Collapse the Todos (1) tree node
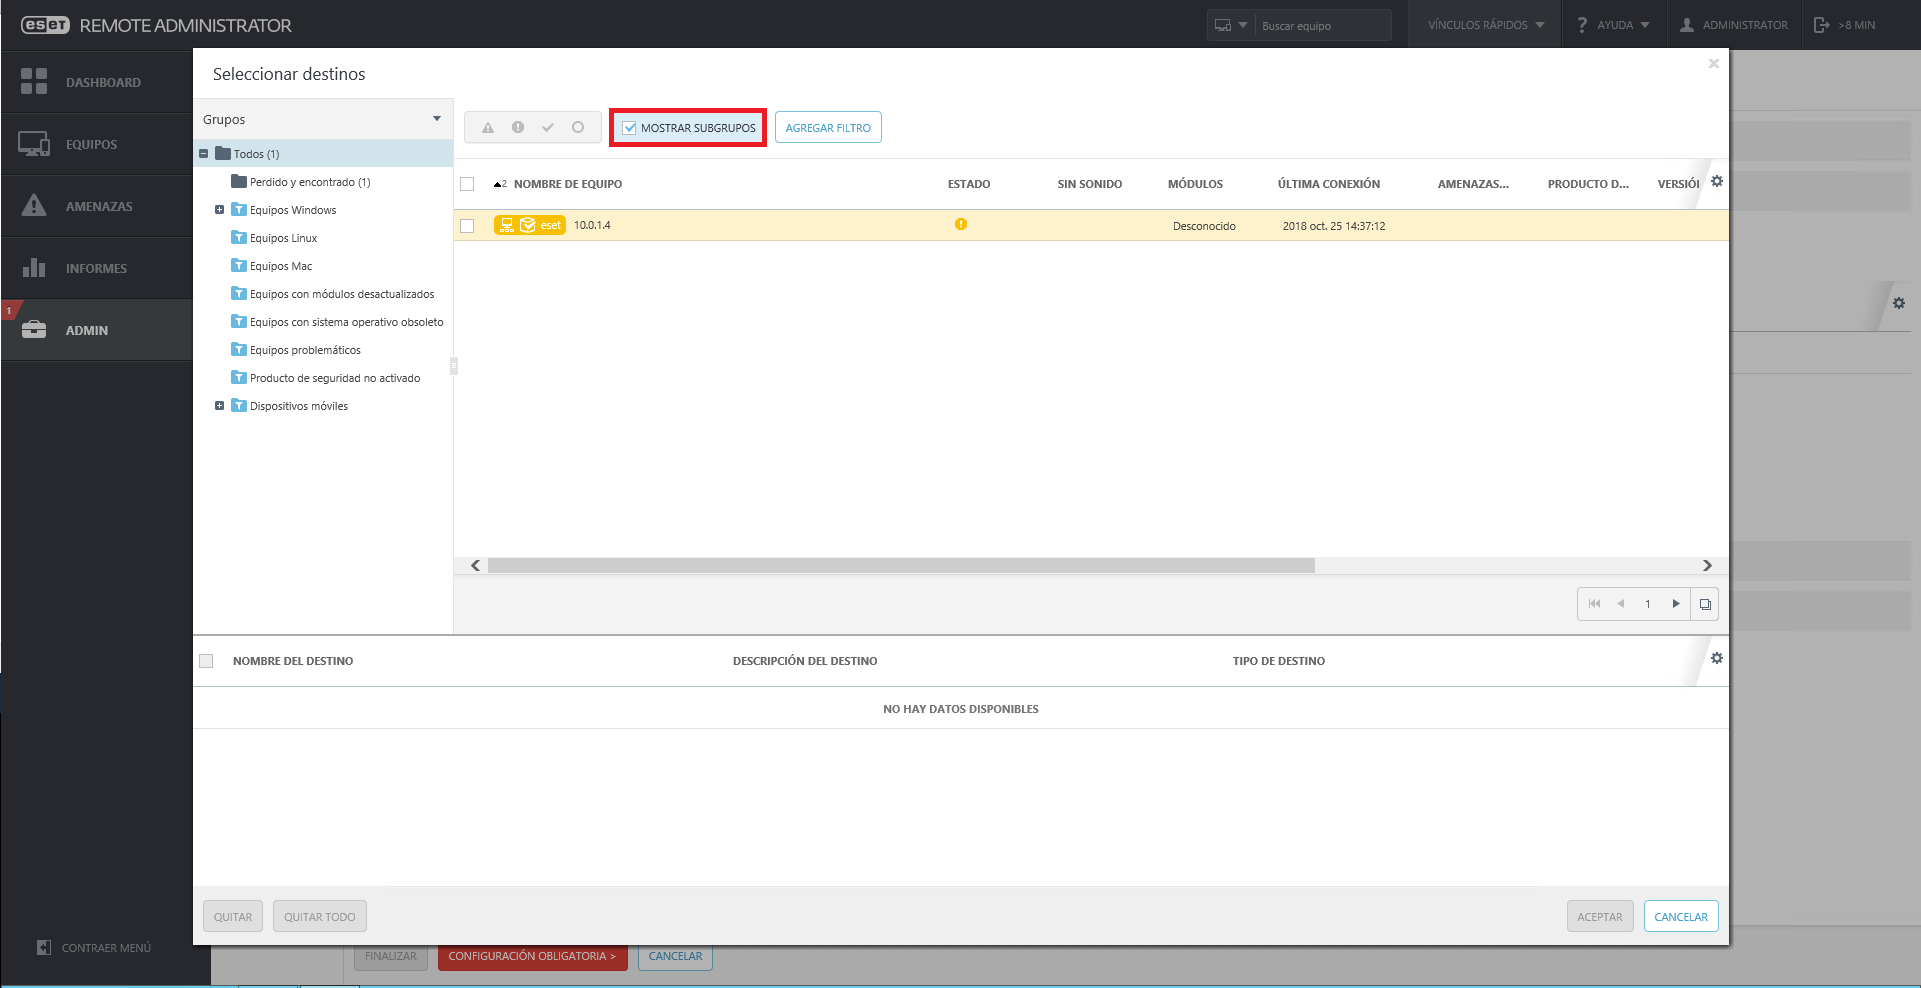This screenshot has height=988, width=1921. coord(204,154)
